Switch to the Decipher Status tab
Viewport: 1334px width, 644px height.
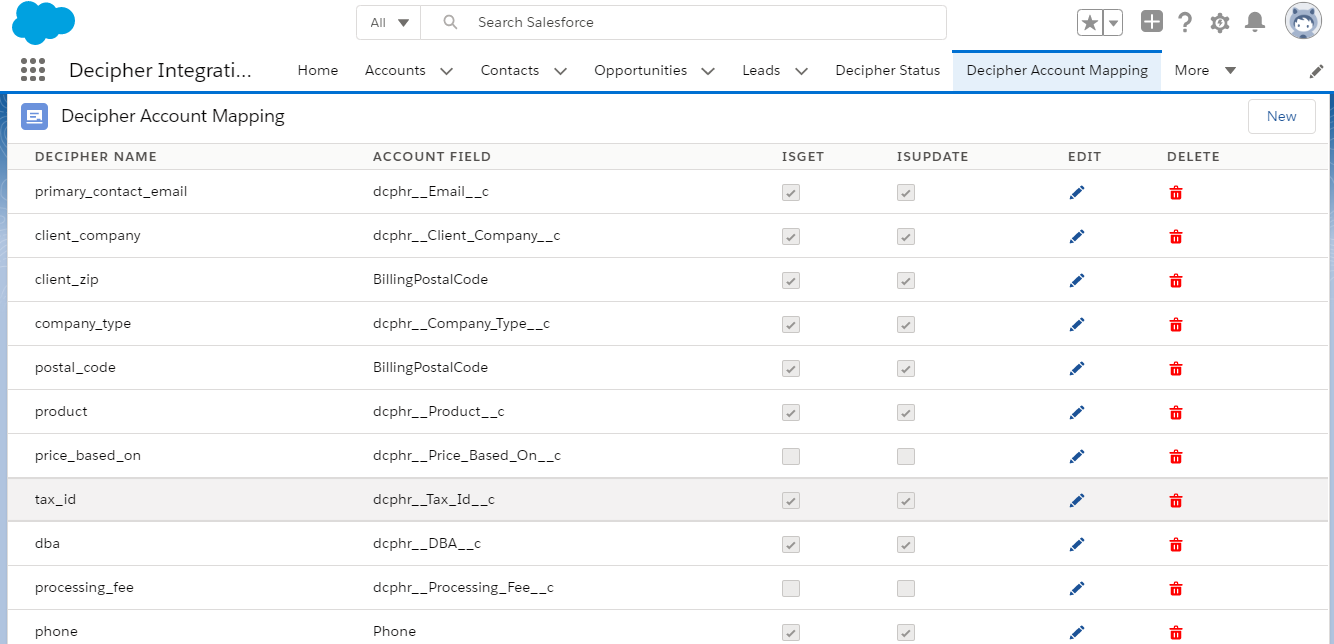click(887, 70)
